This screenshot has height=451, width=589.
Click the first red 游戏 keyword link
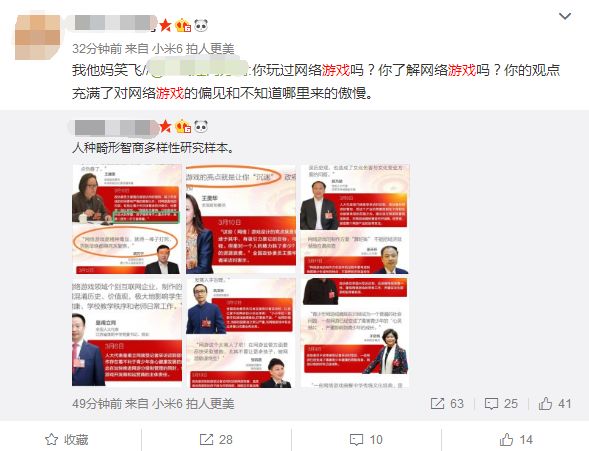(x=335, y=70)
